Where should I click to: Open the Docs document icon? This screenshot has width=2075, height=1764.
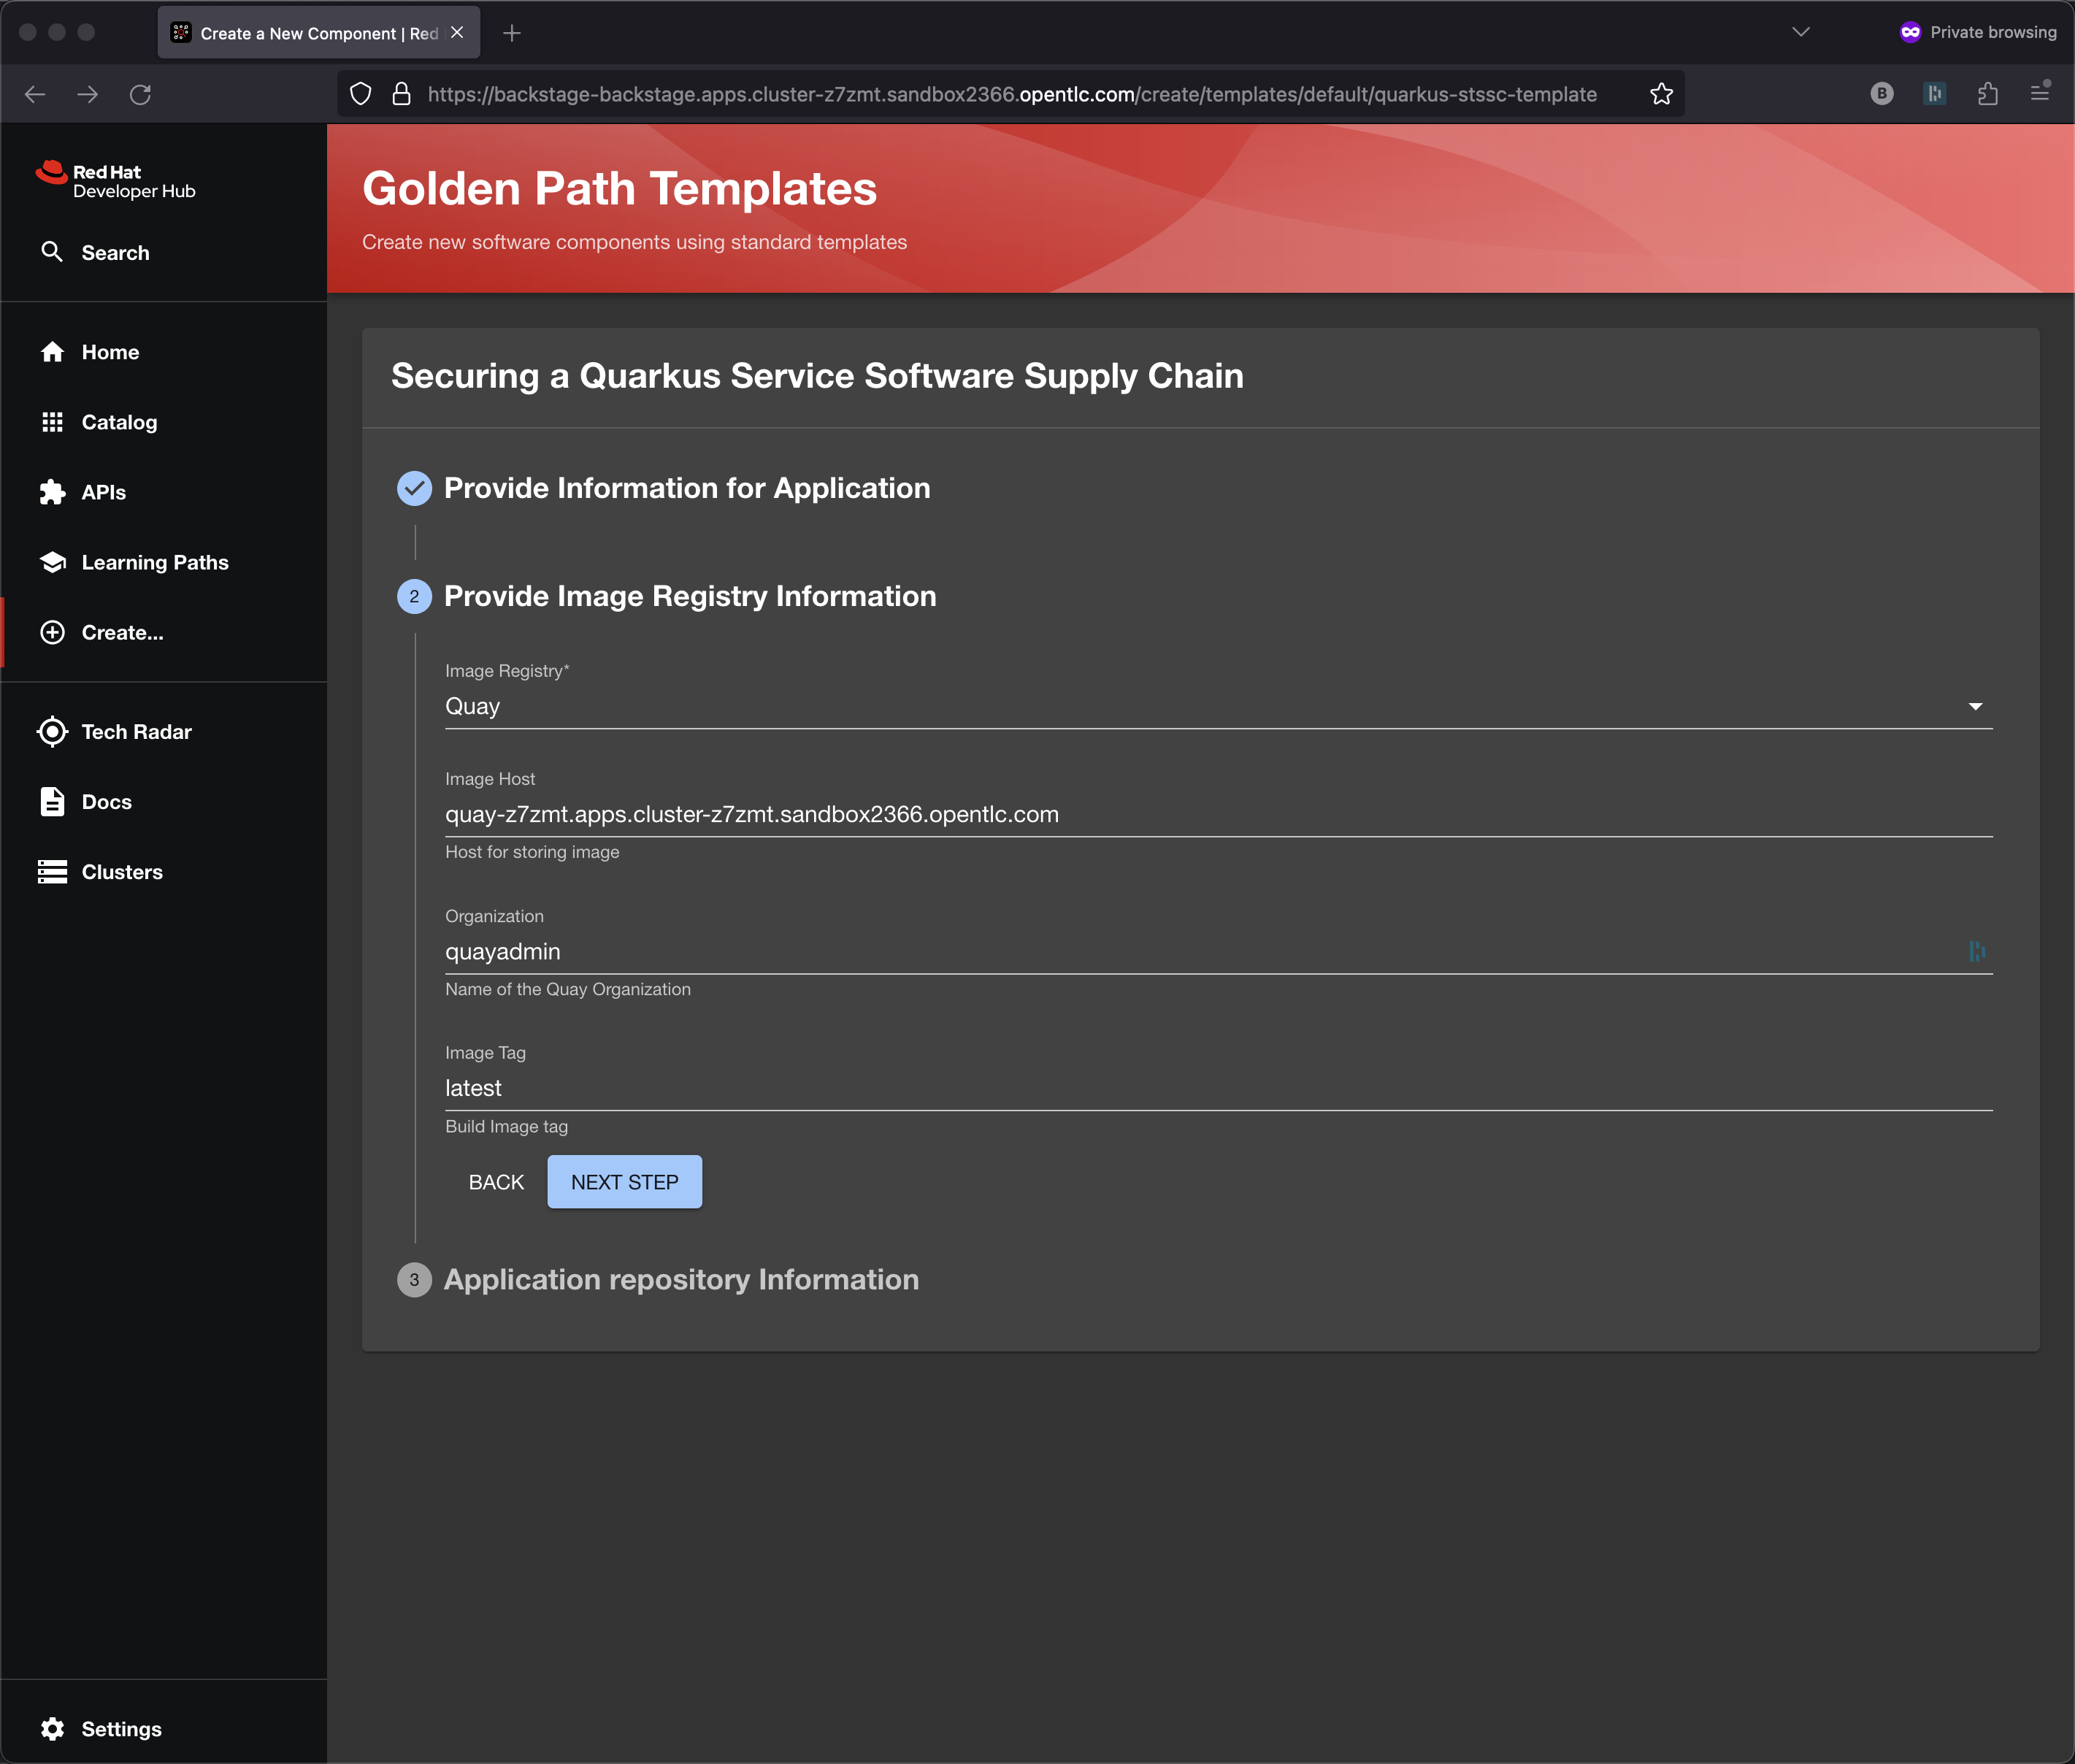point(52,802)
